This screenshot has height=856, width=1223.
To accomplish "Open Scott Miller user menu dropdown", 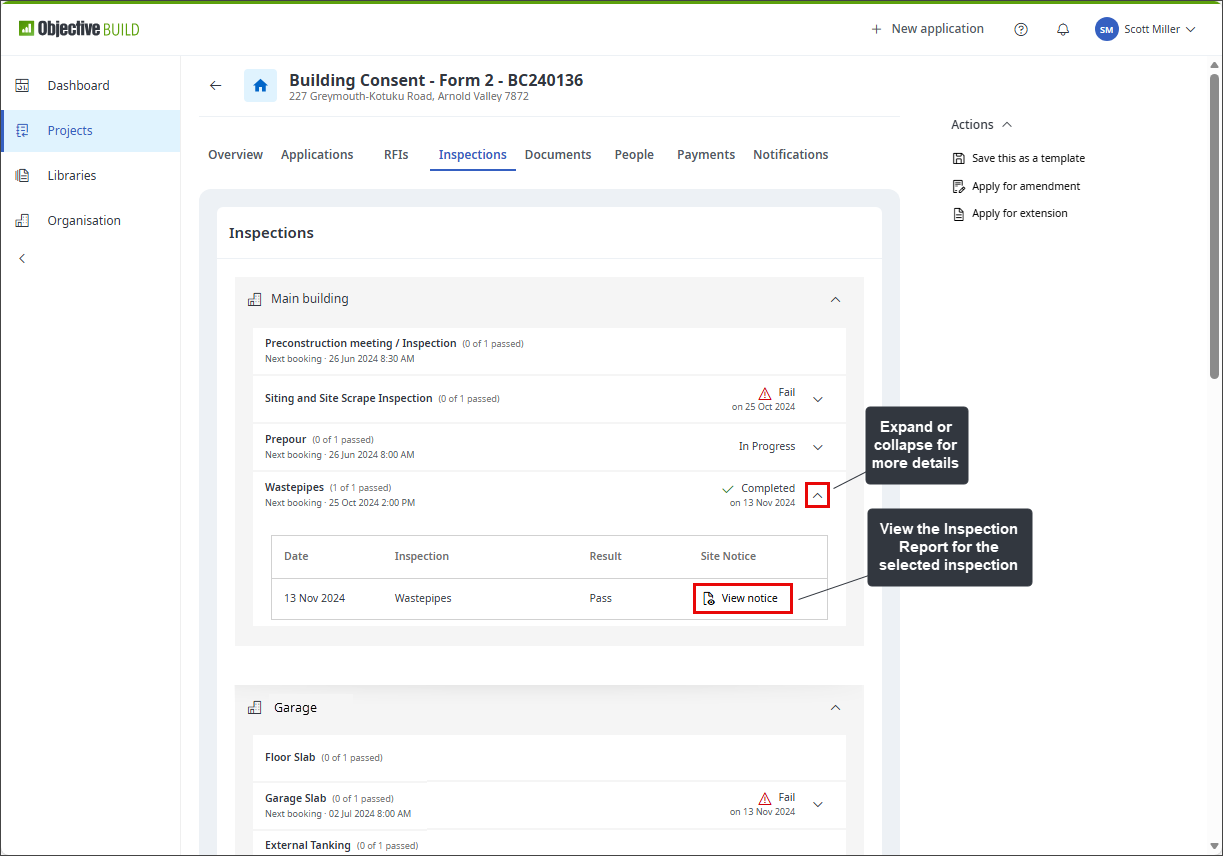I will [1146, 30].
